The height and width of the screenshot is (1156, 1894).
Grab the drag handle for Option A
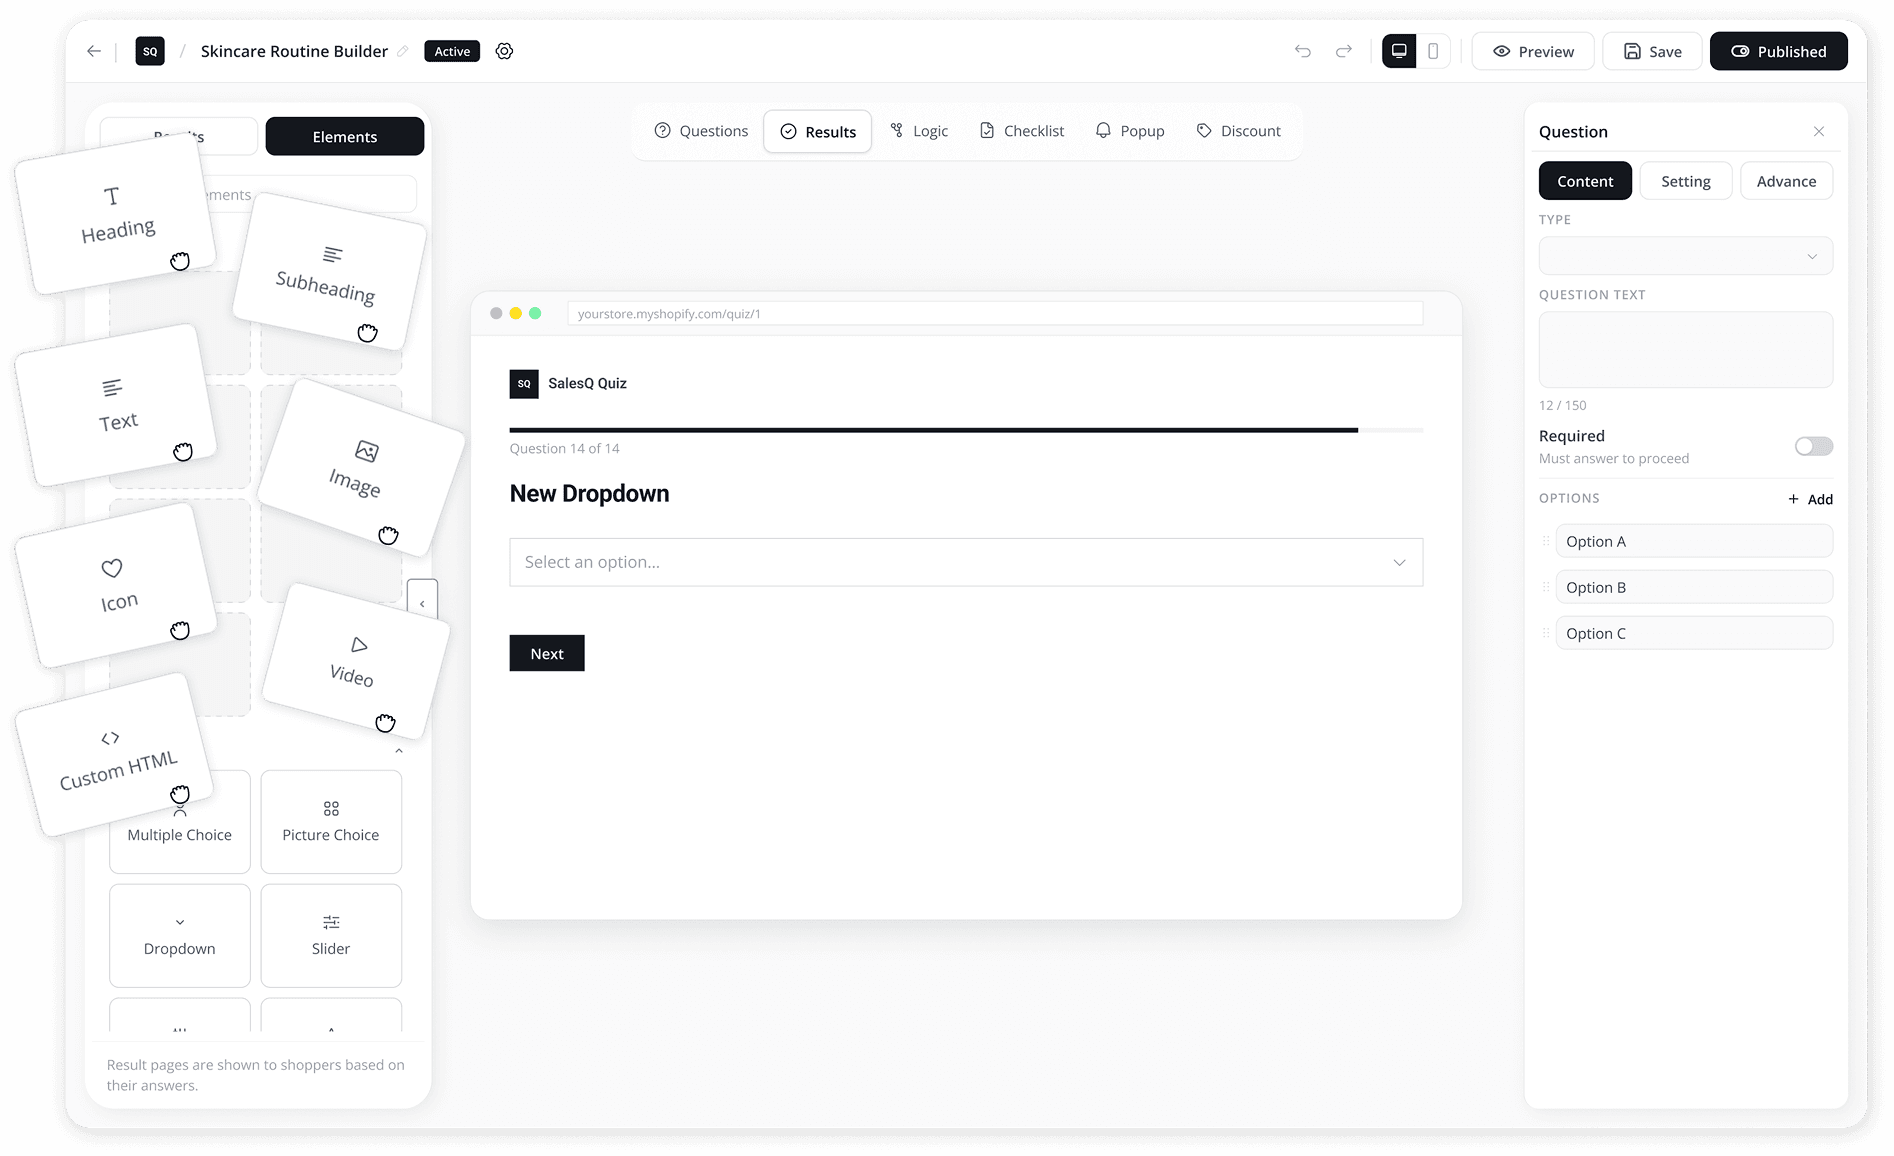(x=1546, y=541)
